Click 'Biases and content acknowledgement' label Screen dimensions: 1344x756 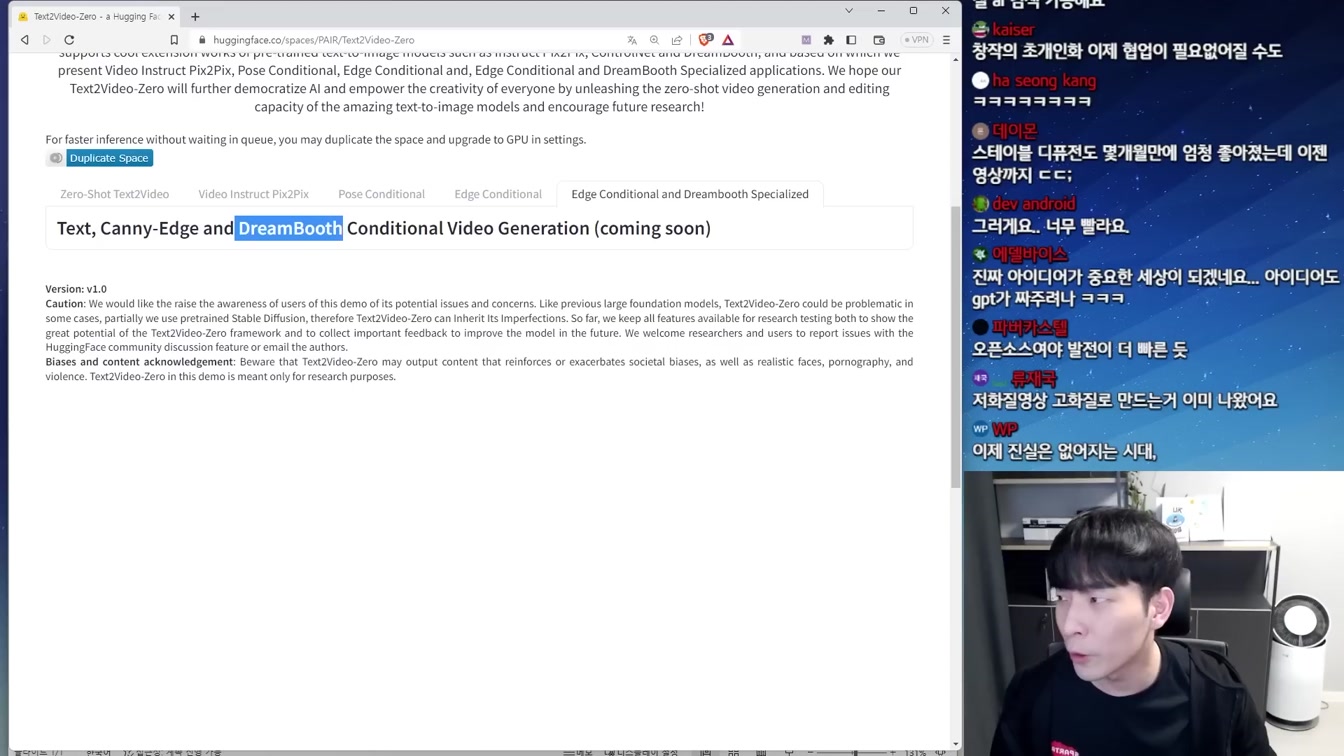[139, 362]
